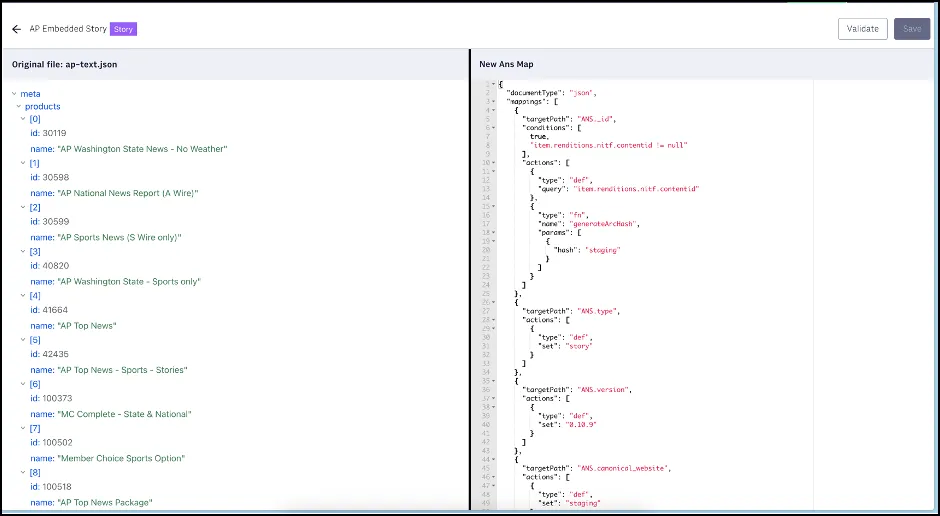Select the id: 30119 row

(49, 133)
